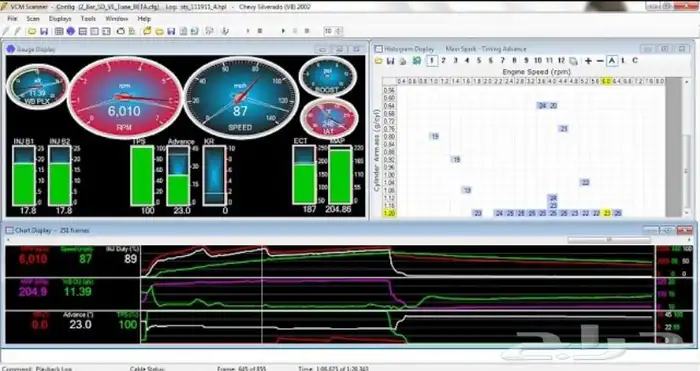The height and width of the screenshot is (371, 700).
Task: Open the Scan menu
Action: point(33,19)
